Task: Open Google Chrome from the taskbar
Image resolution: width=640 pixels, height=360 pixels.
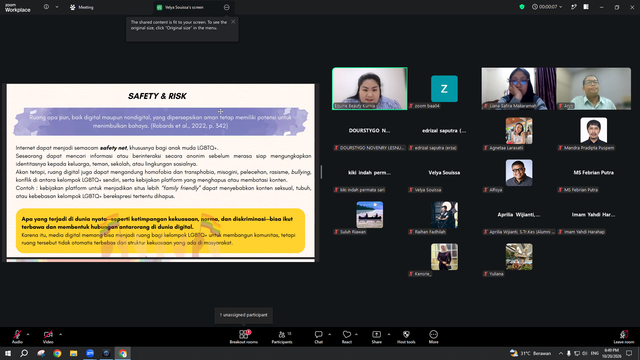Action: coord(57,353)
